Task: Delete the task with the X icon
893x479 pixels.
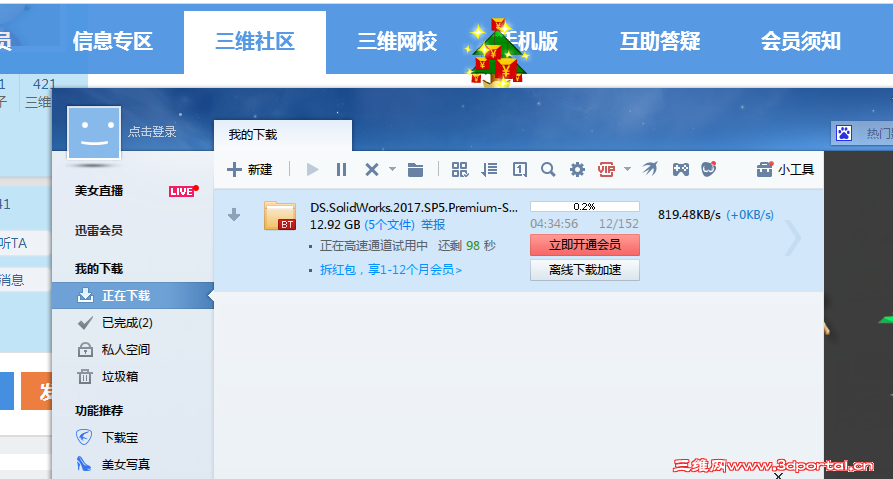Action: click(371, 169)
